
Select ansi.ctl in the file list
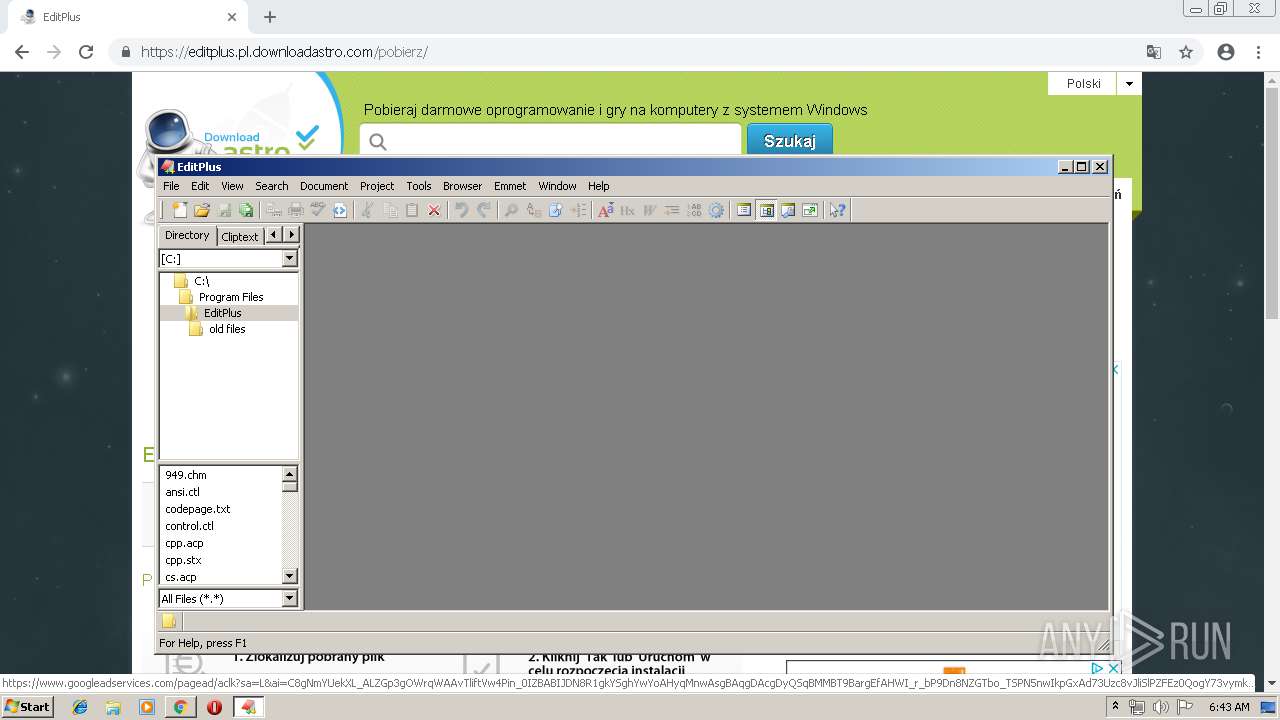183,492
